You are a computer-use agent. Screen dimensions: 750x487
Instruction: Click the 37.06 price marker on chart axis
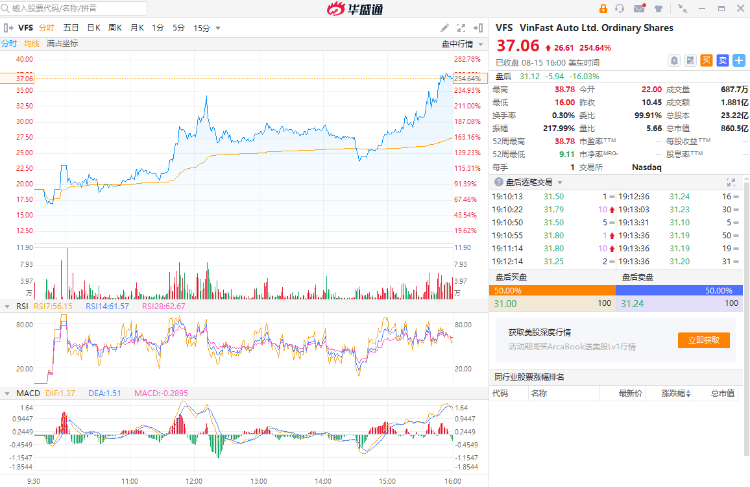pyautogui.click(x=17, y=78)
